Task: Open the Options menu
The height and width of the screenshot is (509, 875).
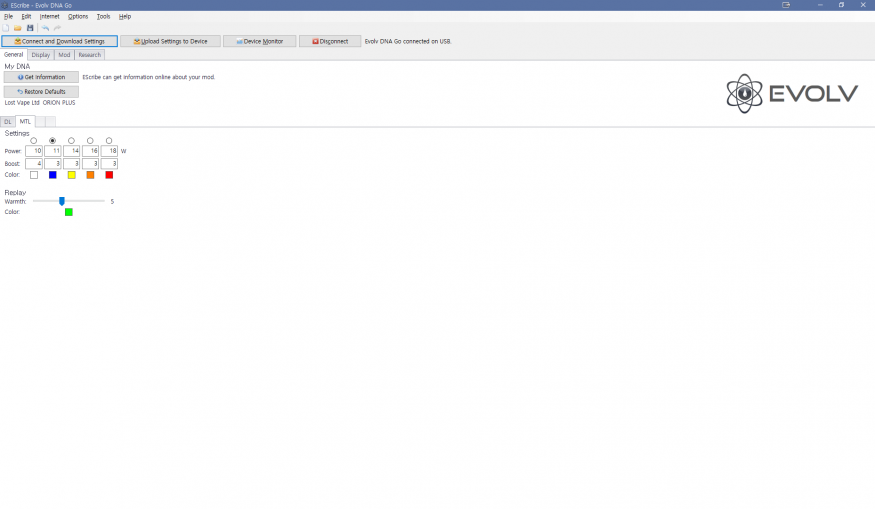Action: 78,16
